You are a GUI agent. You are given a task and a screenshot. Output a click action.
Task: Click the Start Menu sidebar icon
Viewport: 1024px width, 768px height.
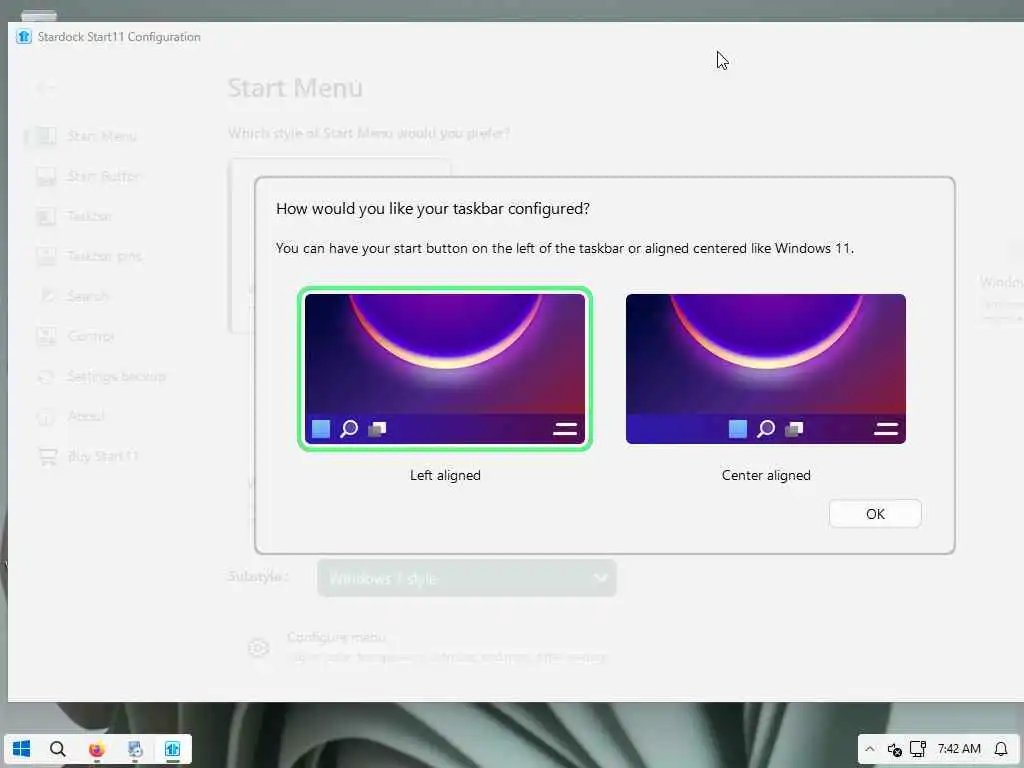46,136
